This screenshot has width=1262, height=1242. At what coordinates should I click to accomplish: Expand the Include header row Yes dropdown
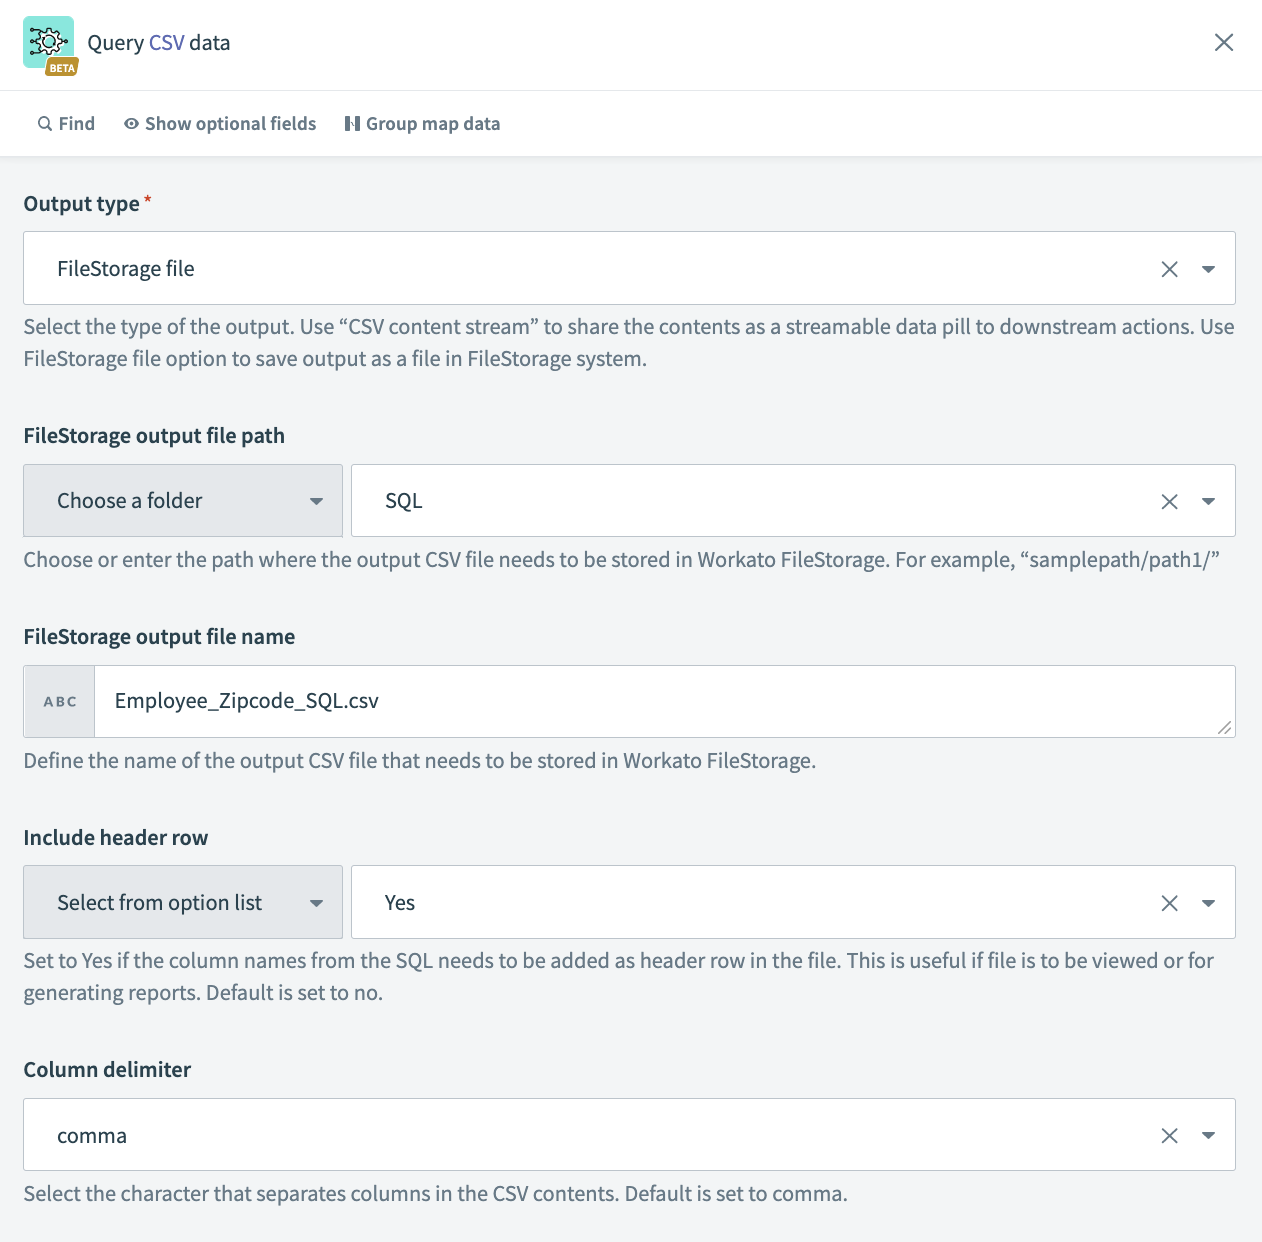1208,903
